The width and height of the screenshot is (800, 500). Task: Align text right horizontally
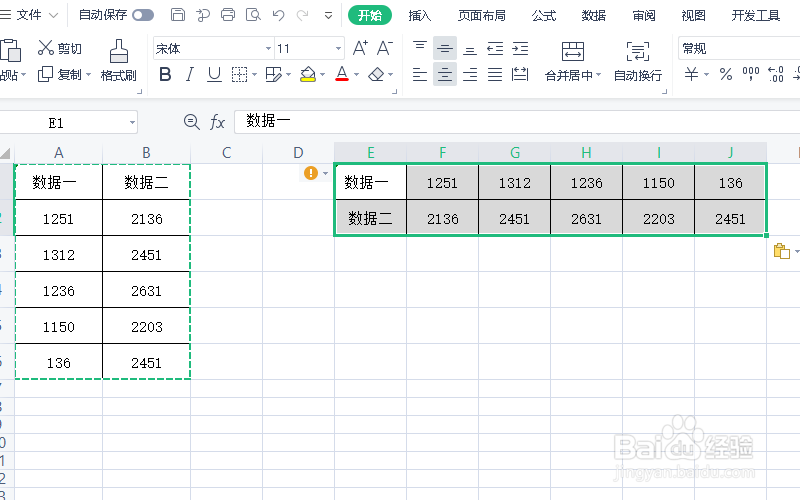470,74
